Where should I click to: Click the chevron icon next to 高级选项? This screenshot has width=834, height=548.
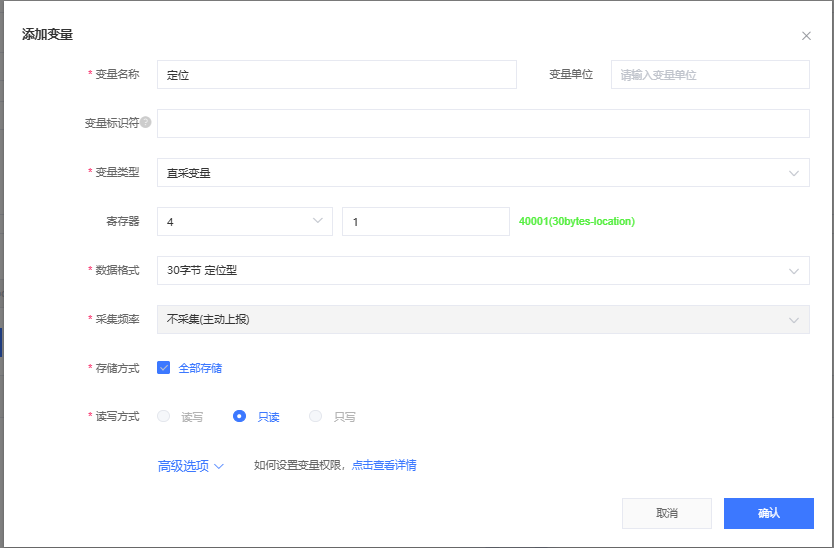click(x=219, y=466)
